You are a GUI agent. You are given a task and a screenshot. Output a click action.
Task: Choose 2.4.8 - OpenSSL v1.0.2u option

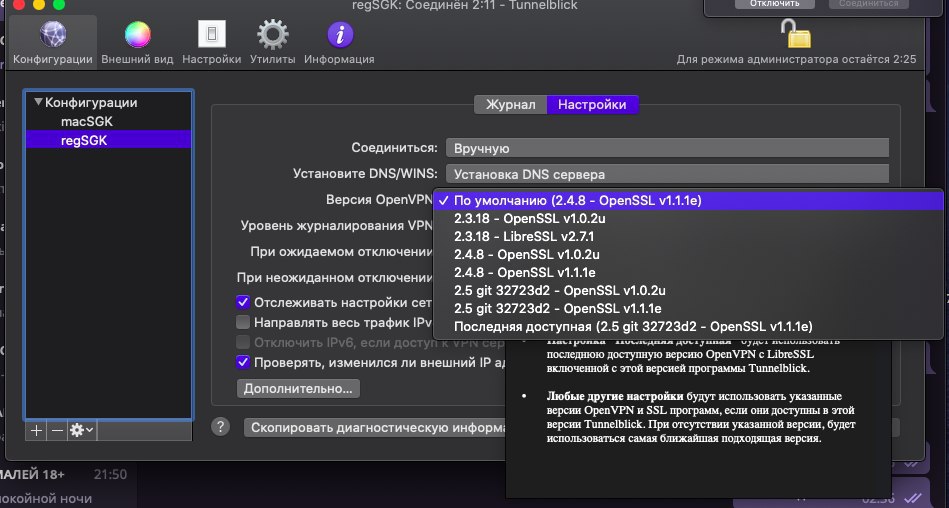(688, 254)
